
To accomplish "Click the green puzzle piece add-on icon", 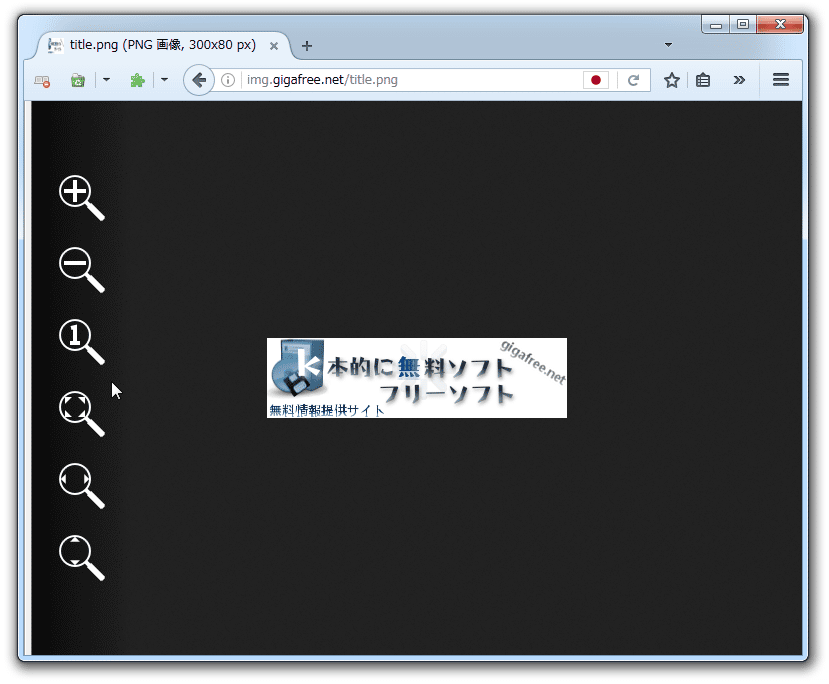I will point(137,80).
